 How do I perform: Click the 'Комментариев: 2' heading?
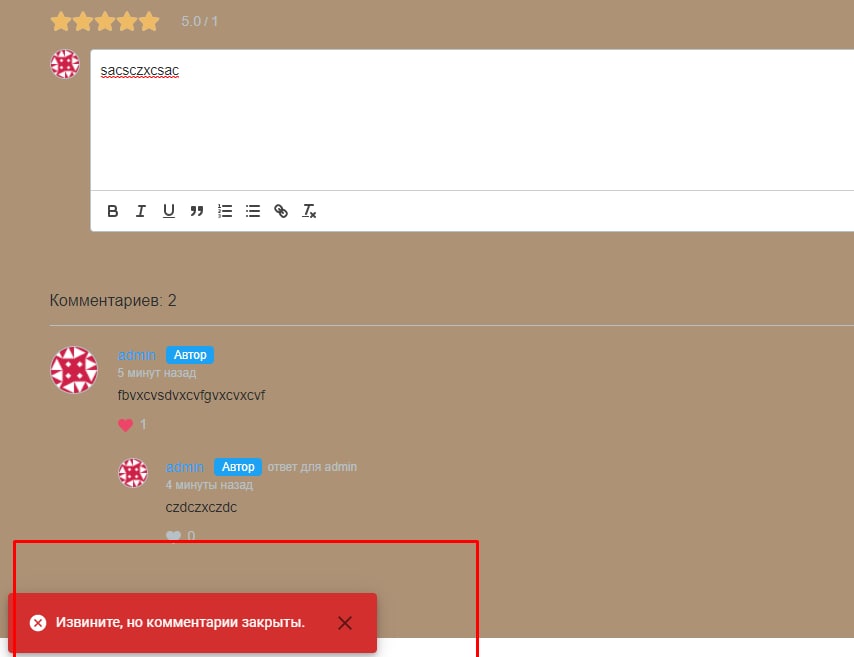113,301
